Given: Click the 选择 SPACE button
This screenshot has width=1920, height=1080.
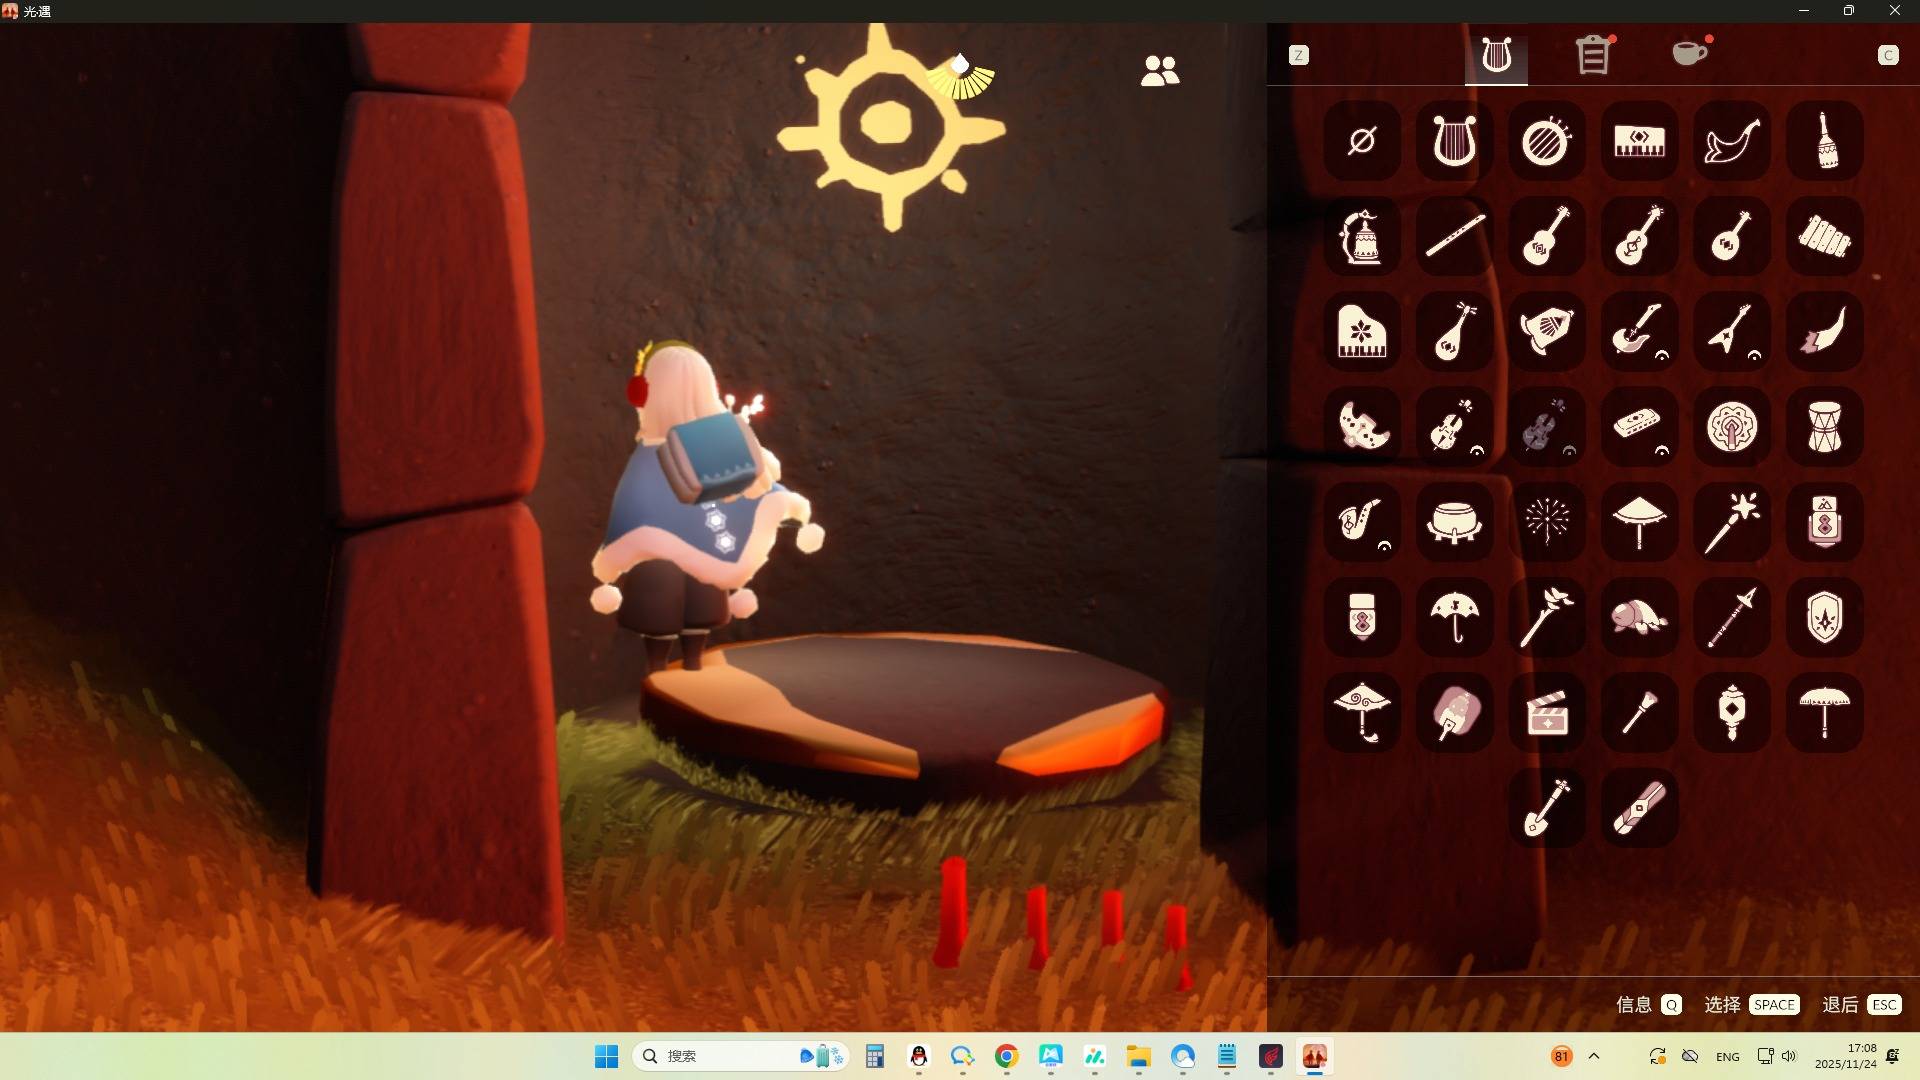Looking at the screenshot, I should click(1752, 1004).
